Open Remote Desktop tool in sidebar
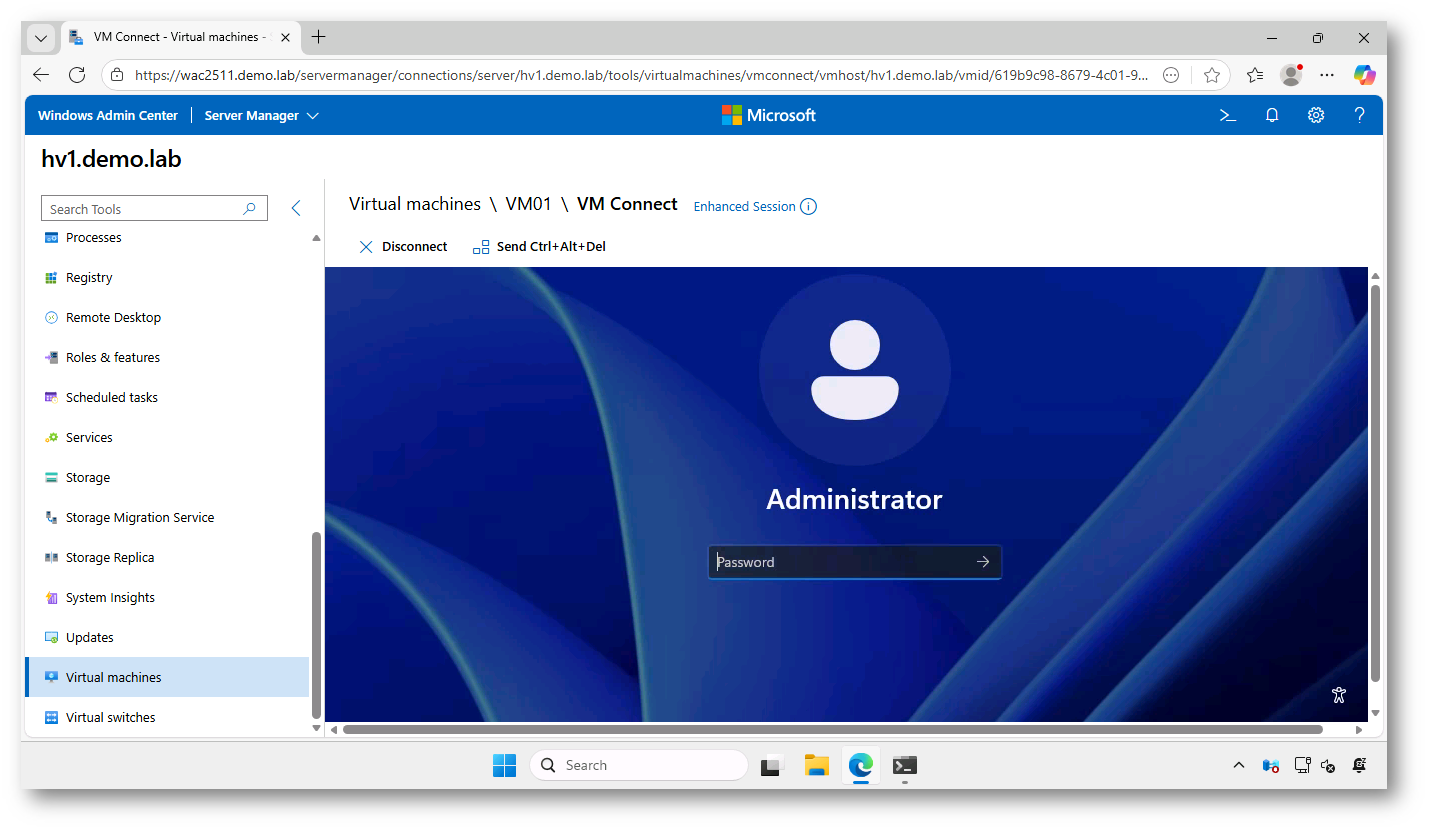This screenshot has width=1429, height=831. pyautogui.click(x=113, y=318)
